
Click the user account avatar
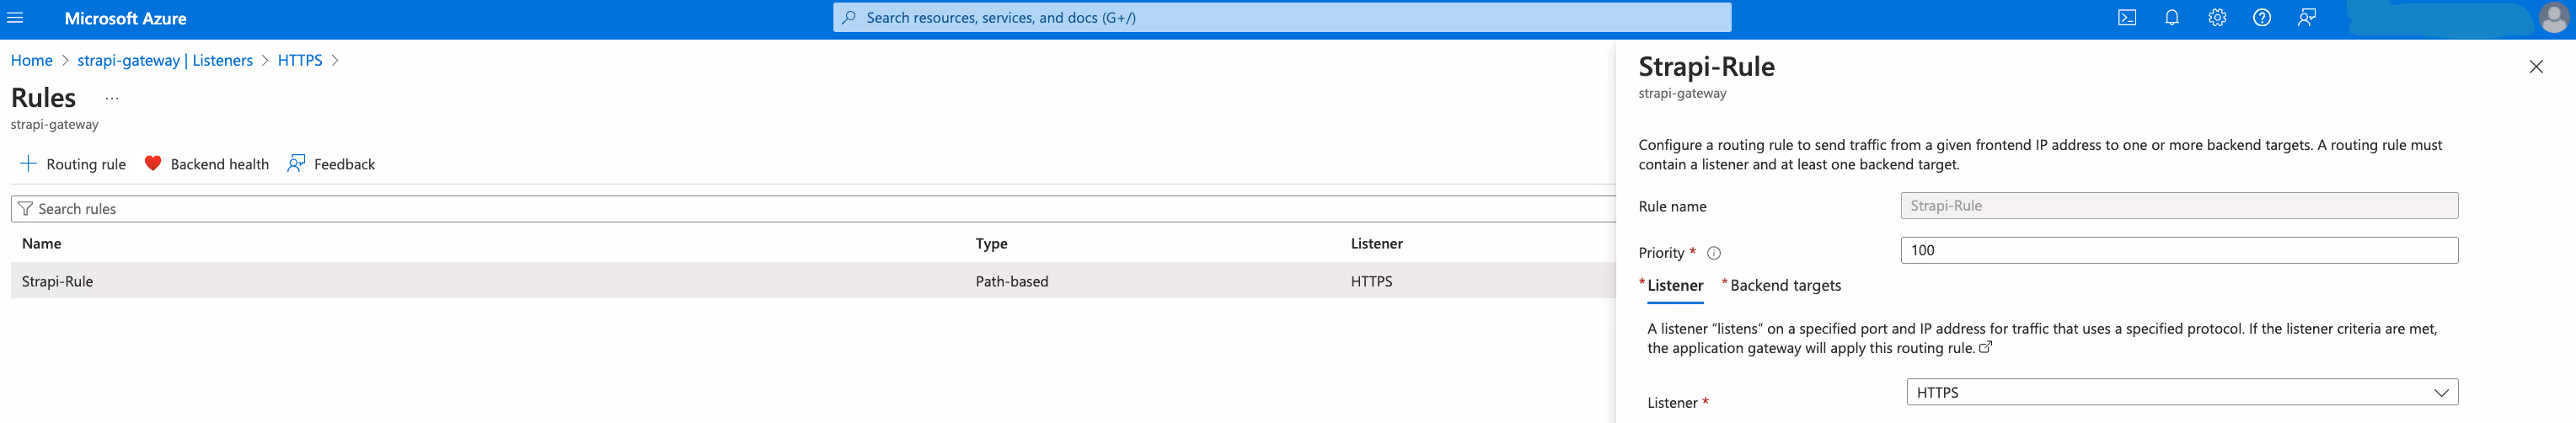pos(2553,18)
